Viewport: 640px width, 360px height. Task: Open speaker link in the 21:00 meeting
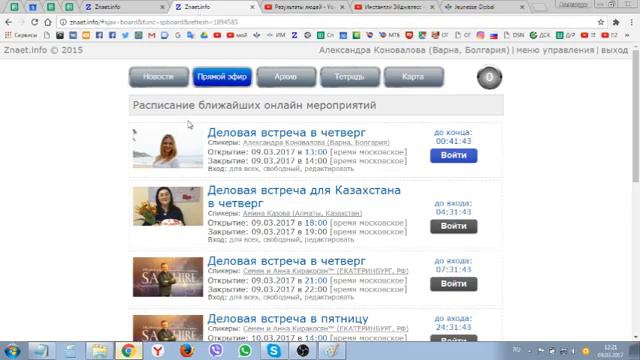coord(325,271)
